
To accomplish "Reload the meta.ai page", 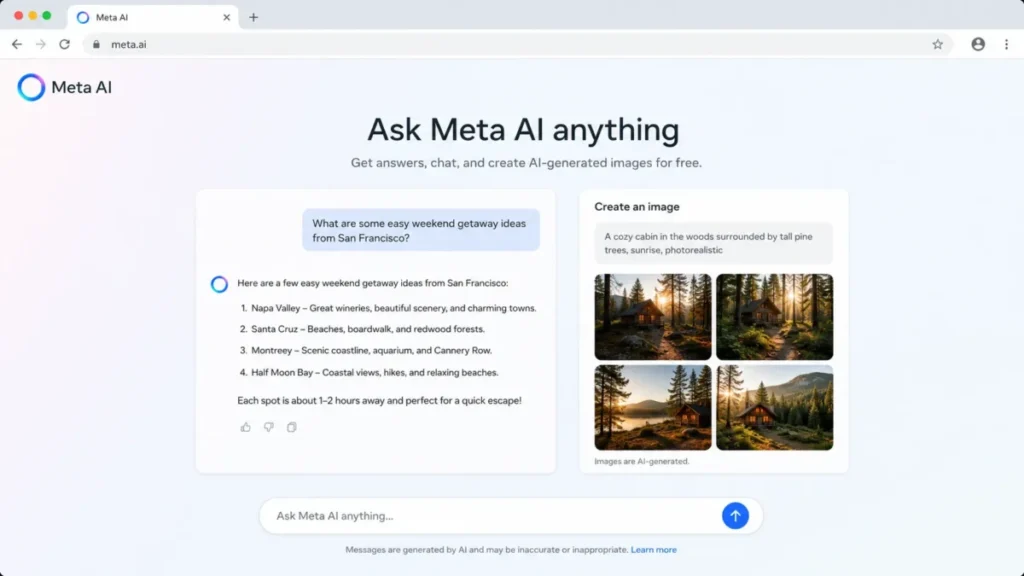I will pyautogui.click(x=65, y=44).
